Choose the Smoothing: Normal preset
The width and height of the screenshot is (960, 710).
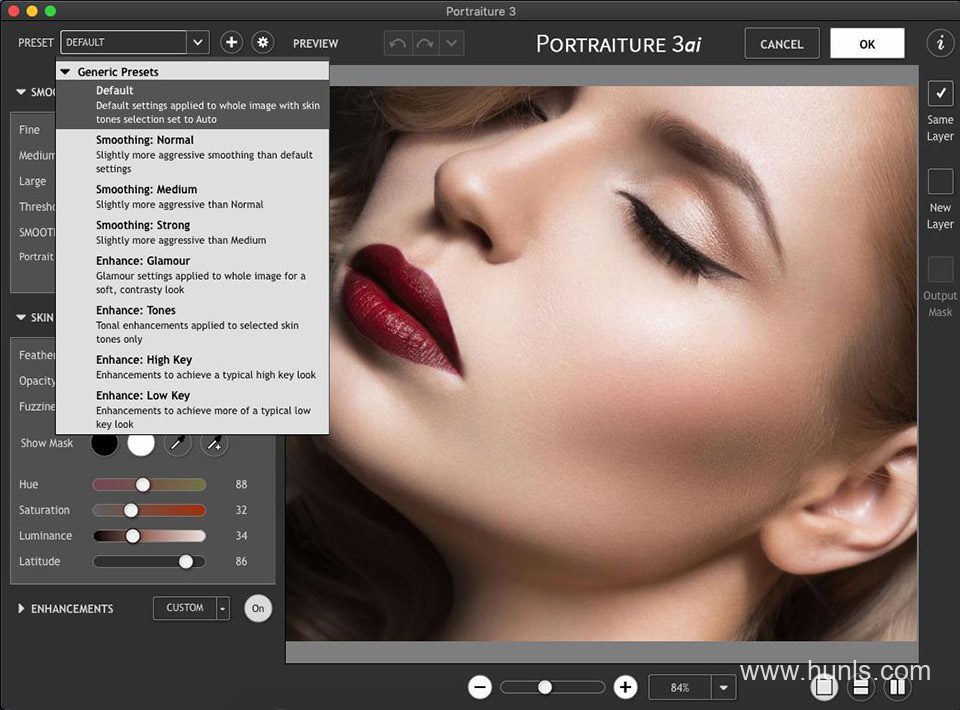[x=192, y=154]
